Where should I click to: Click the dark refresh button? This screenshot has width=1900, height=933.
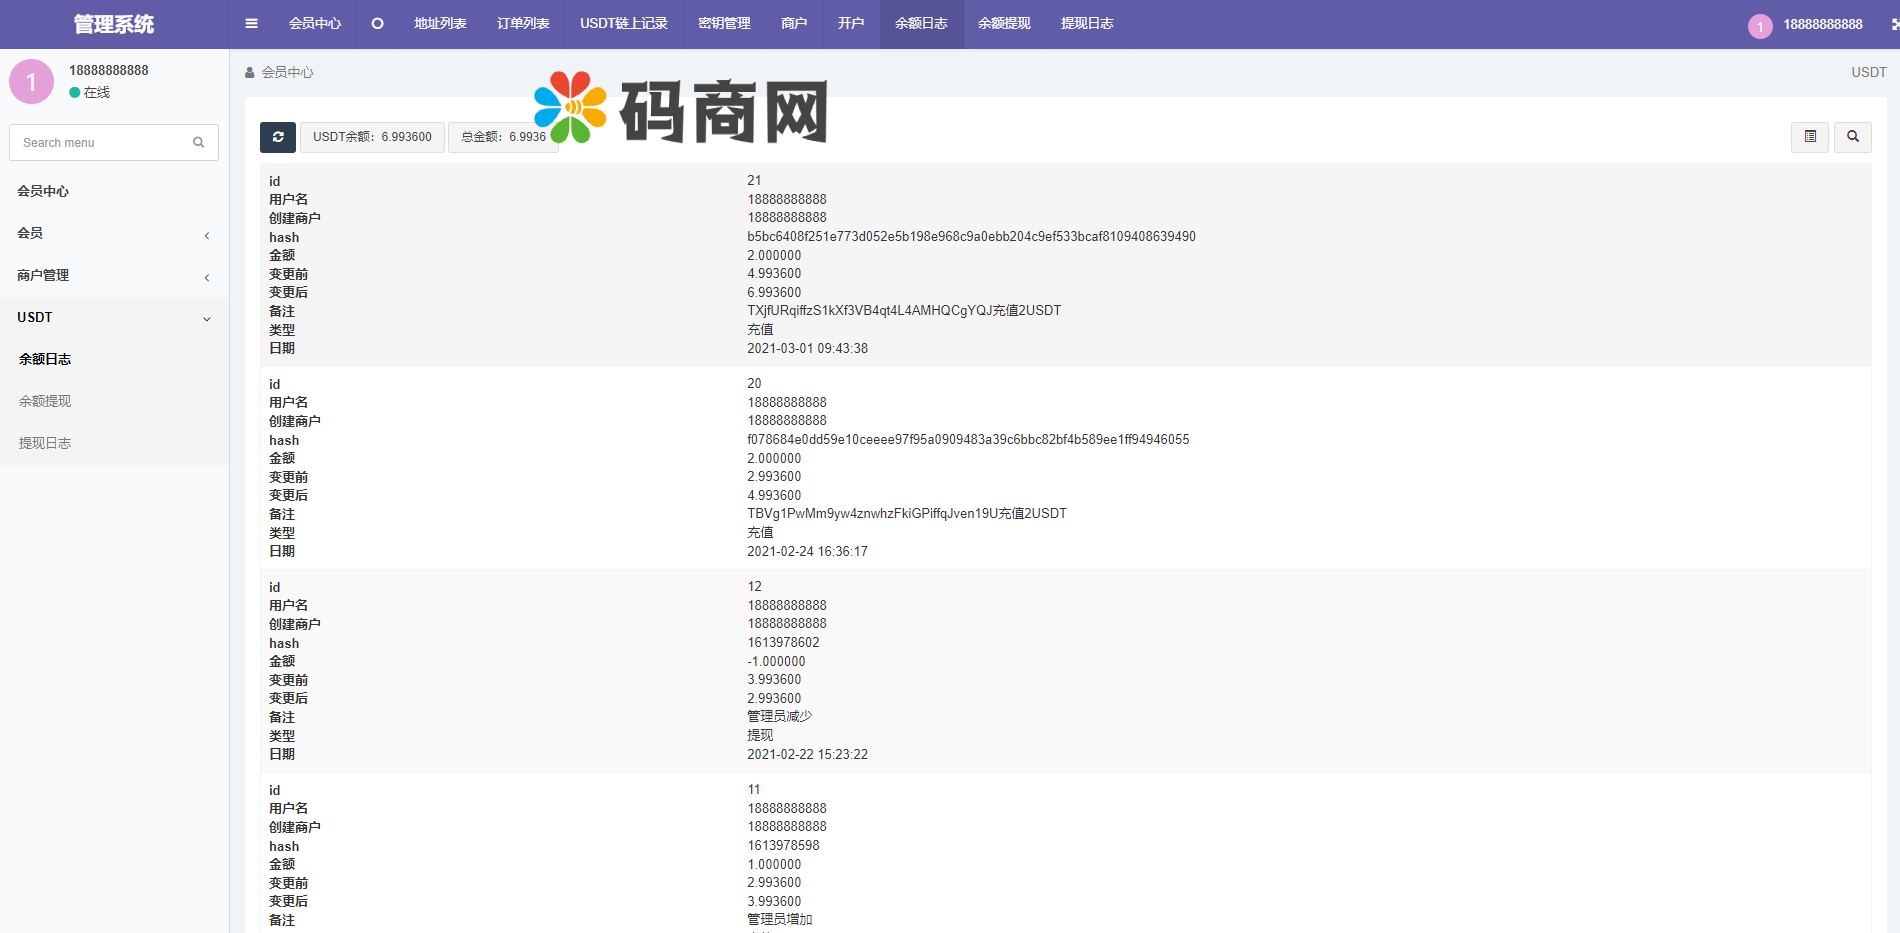click(278, 137)
